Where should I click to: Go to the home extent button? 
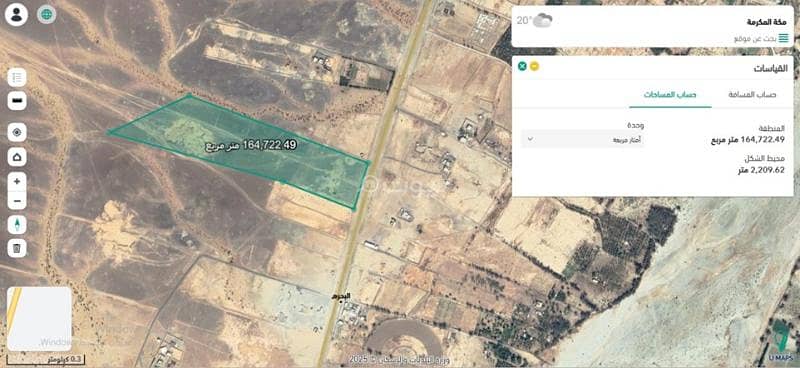click(x=17, y=157)
